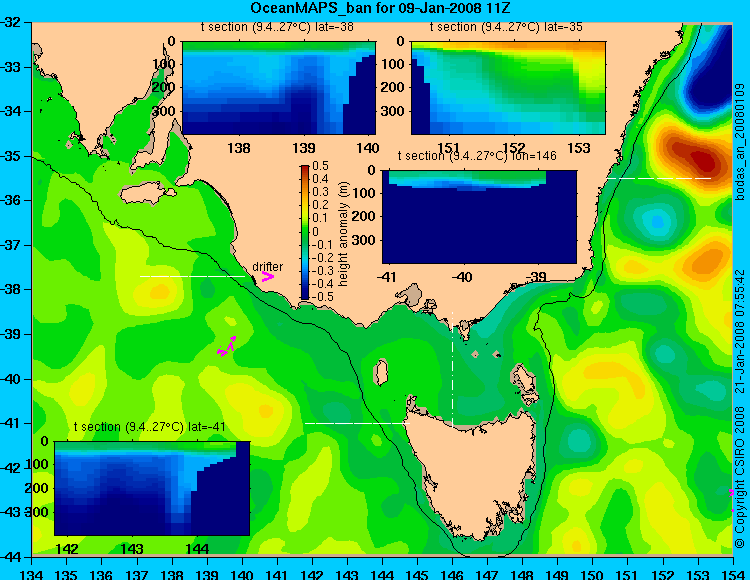Click the '152' axis label under the lat=-35 section

(514, 148)
